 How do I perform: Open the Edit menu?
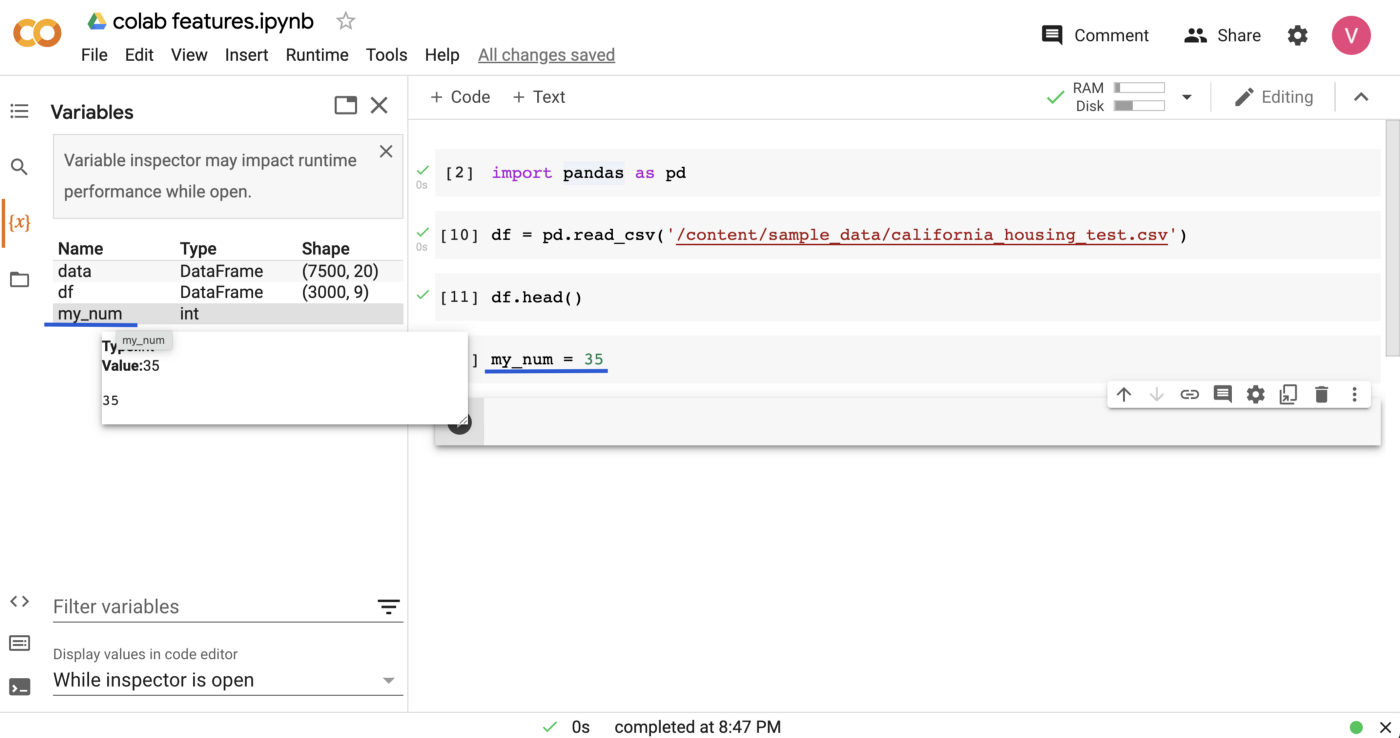click(x=139, y=55)
